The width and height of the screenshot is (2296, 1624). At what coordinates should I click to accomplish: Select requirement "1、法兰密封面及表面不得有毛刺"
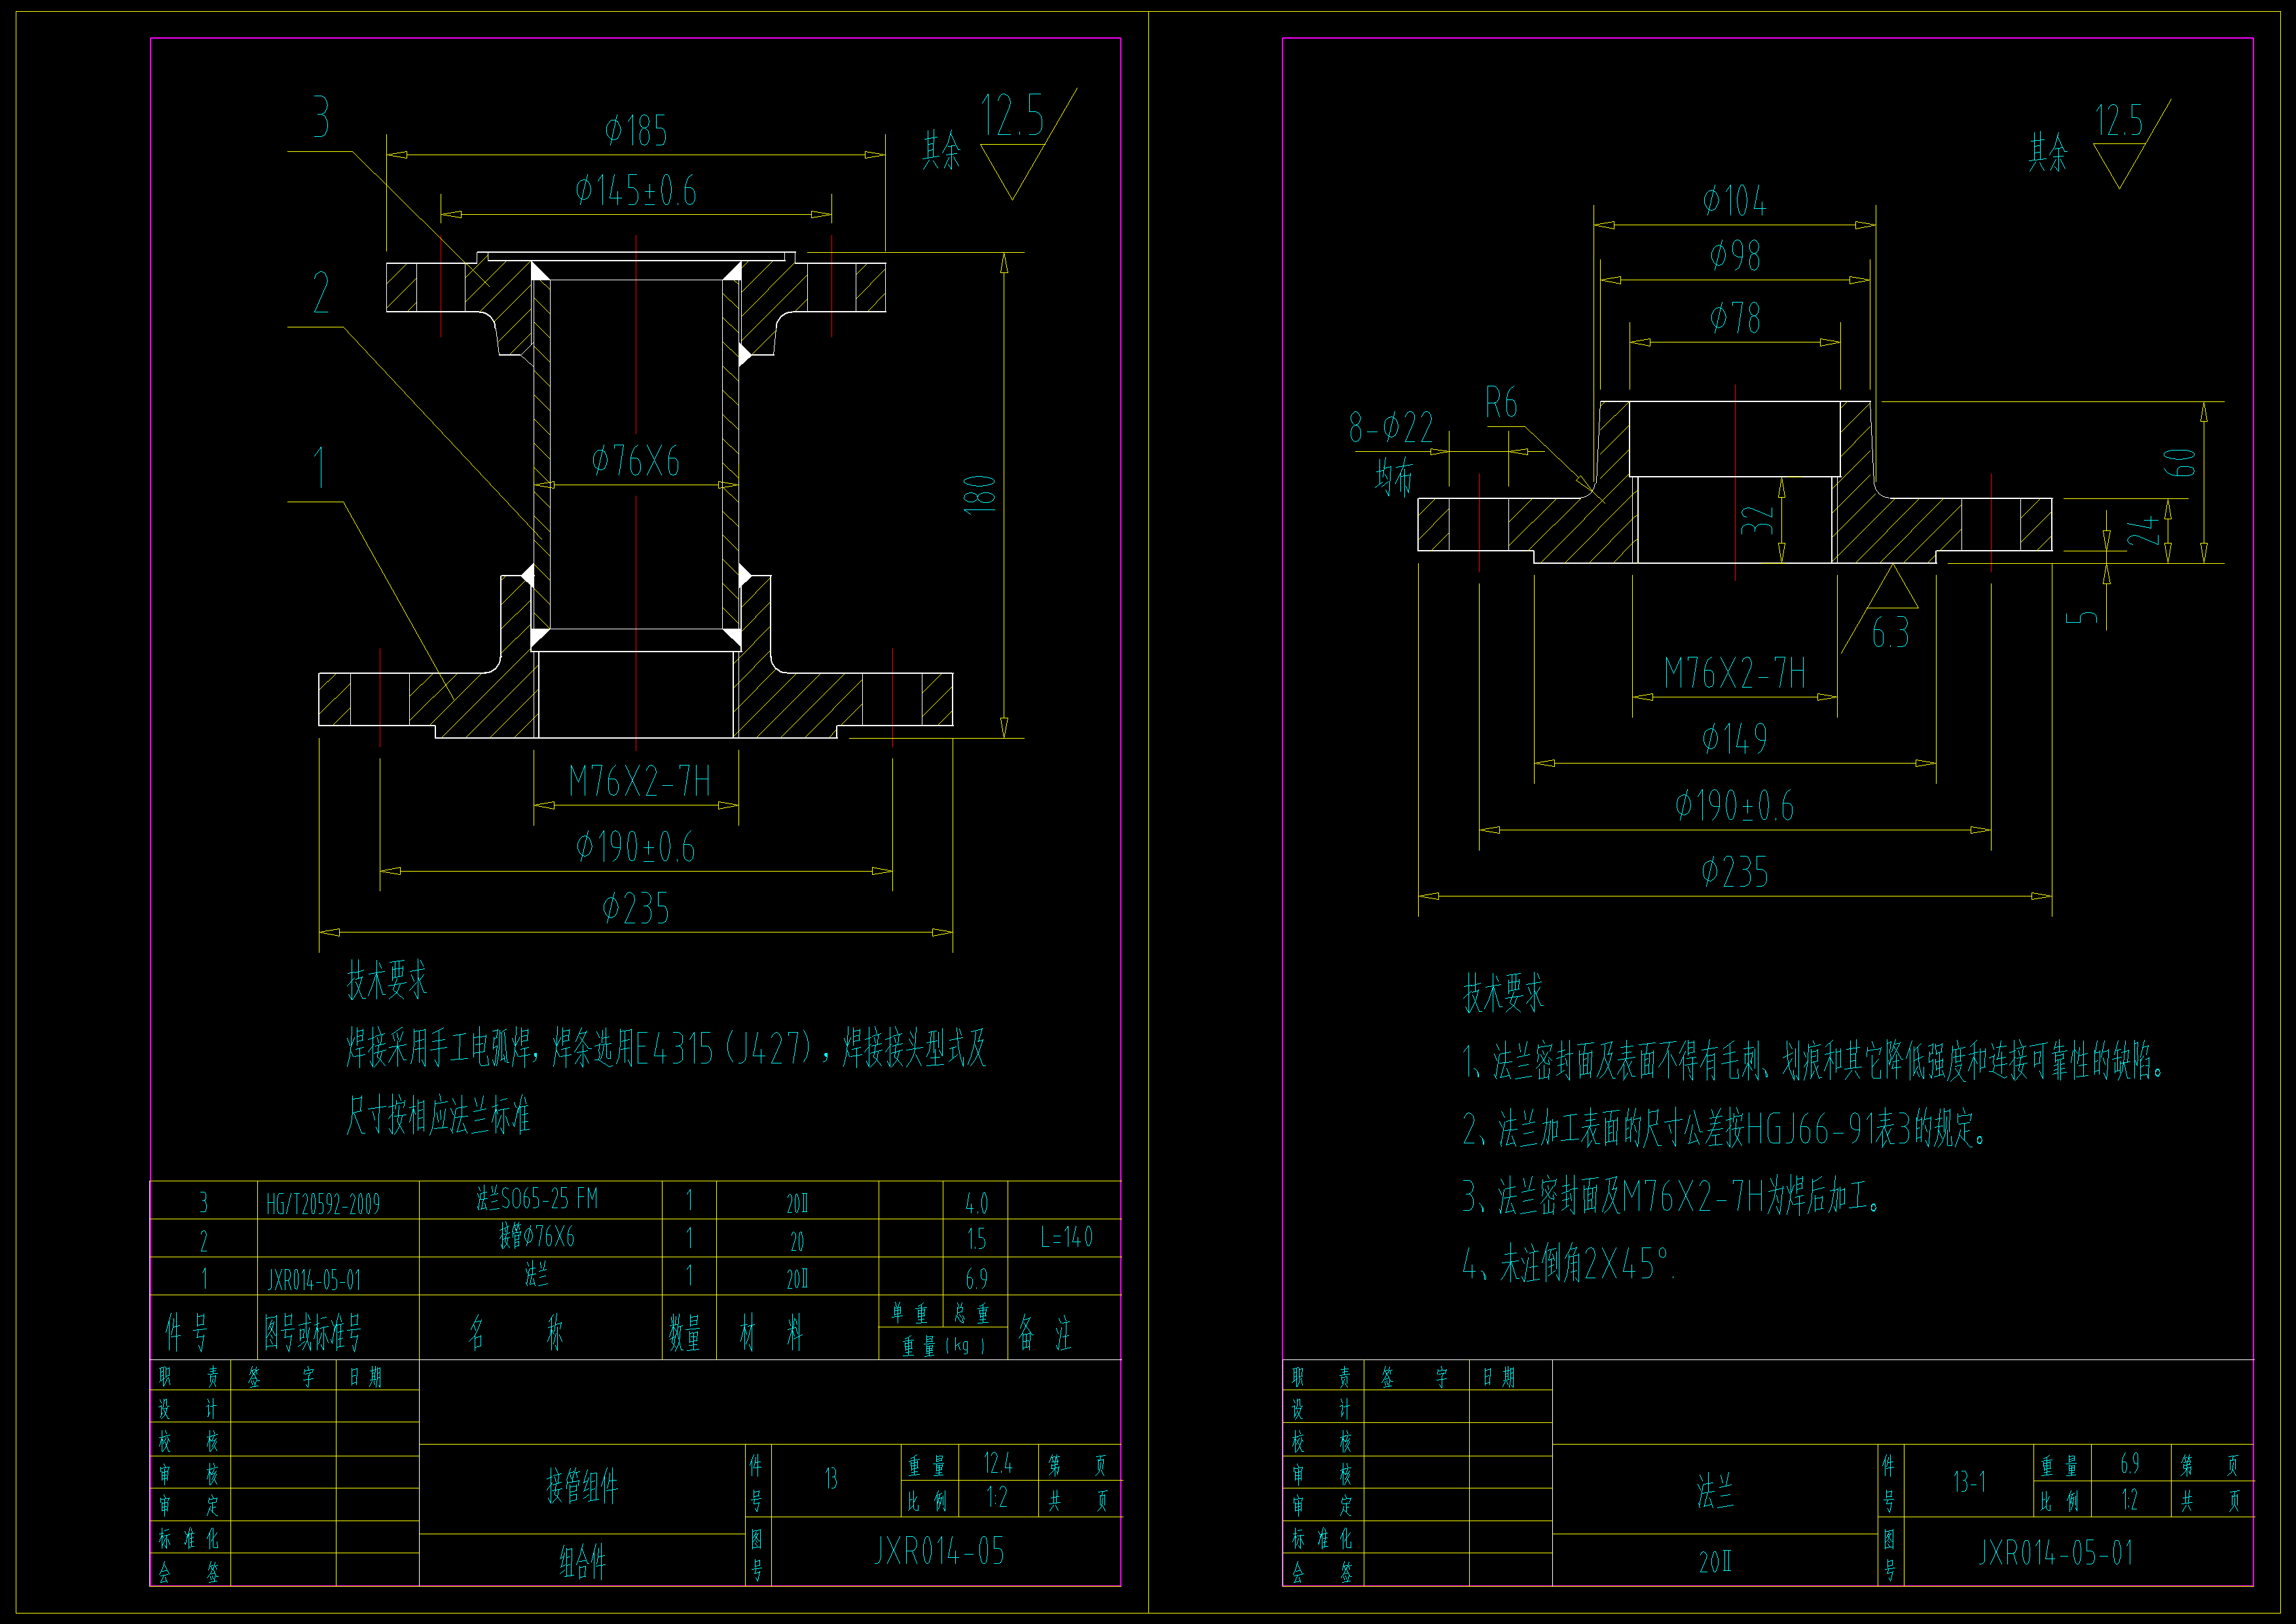[1813, 1061]
